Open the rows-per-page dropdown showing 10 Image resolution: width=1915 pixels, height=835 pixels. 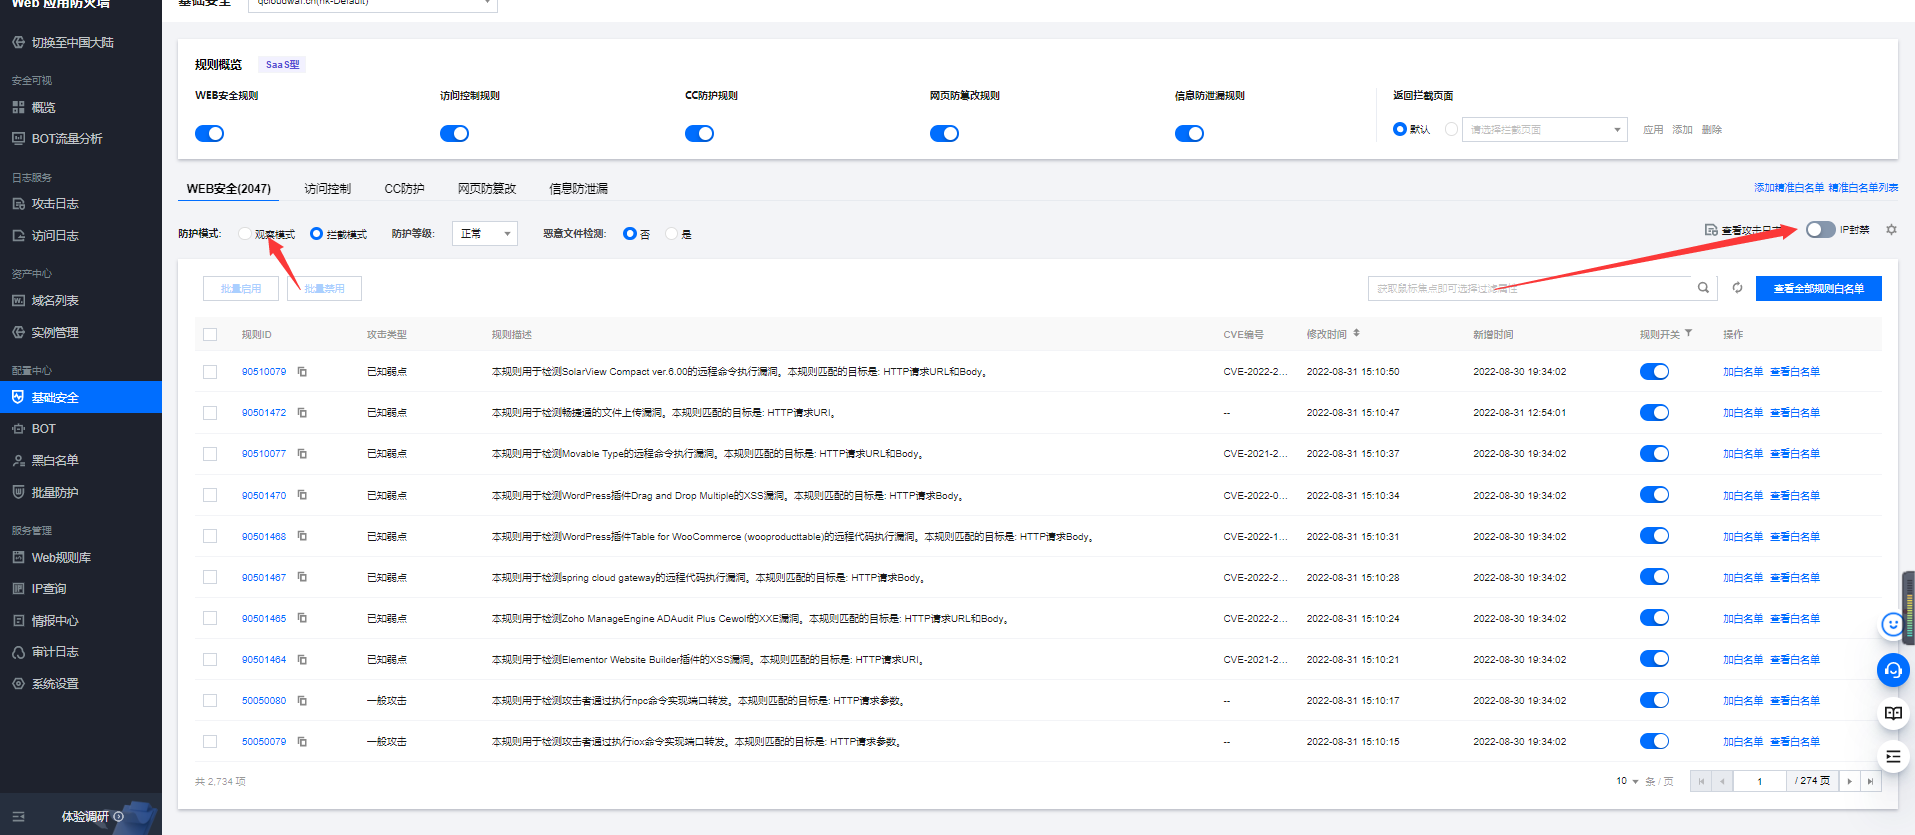(1628, 781)
